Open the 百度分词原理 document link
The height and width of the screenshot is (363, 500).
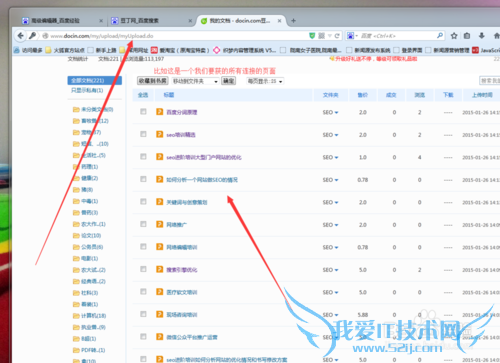coord(182,112)
